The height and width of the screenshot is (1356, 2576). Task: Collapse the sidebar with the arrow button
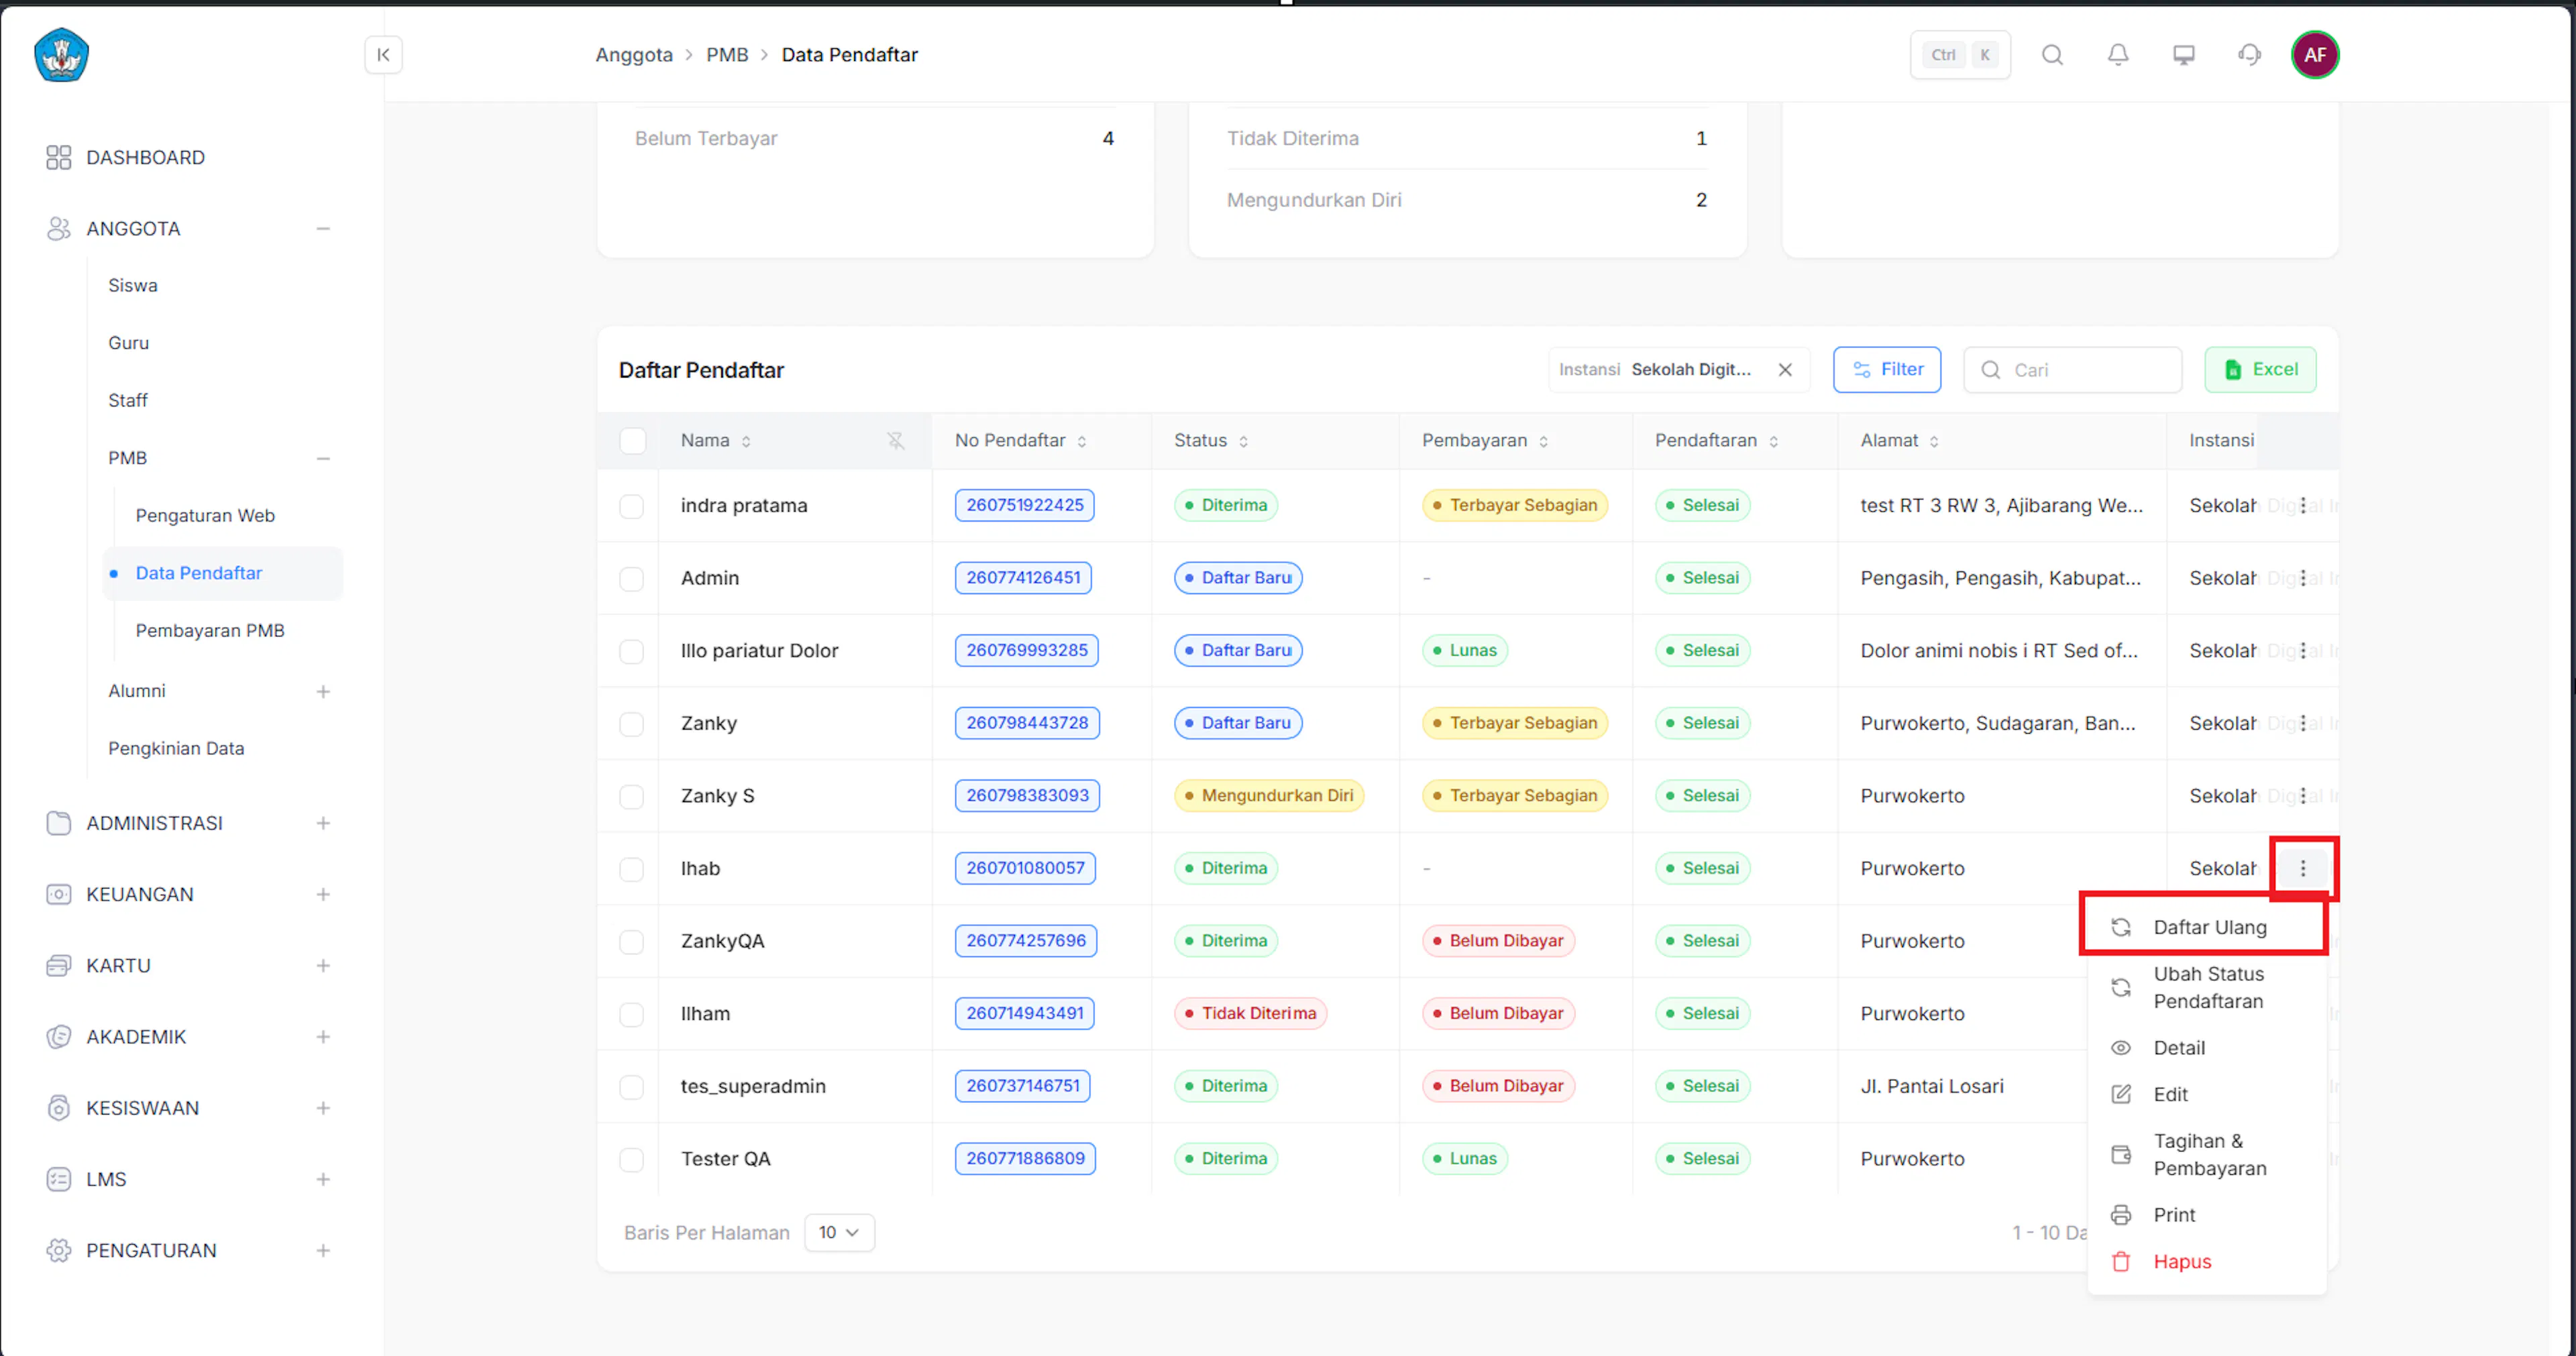pyautogui.click(x=383, y=55)
